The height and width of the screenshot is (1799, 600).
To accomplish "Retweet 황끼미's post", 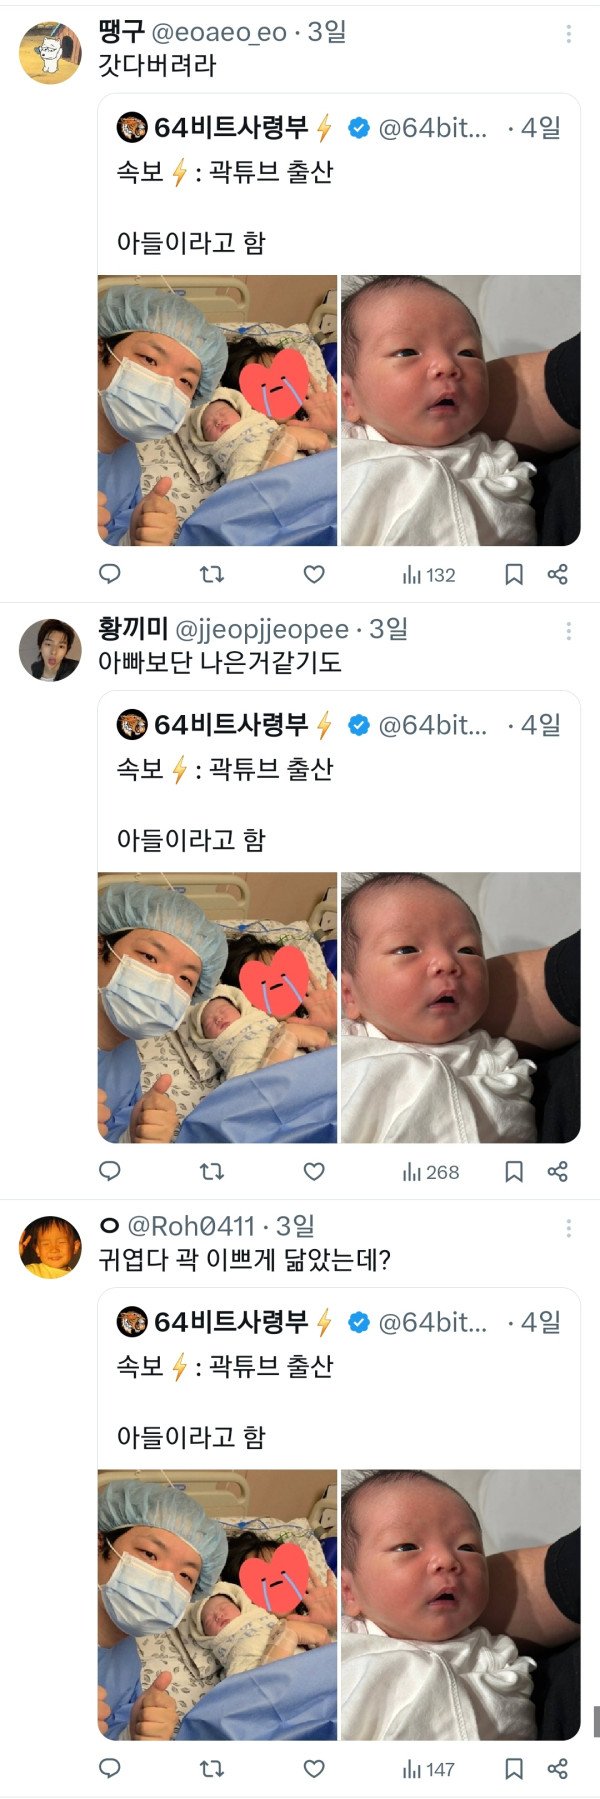I will (x=212, y=1171).
